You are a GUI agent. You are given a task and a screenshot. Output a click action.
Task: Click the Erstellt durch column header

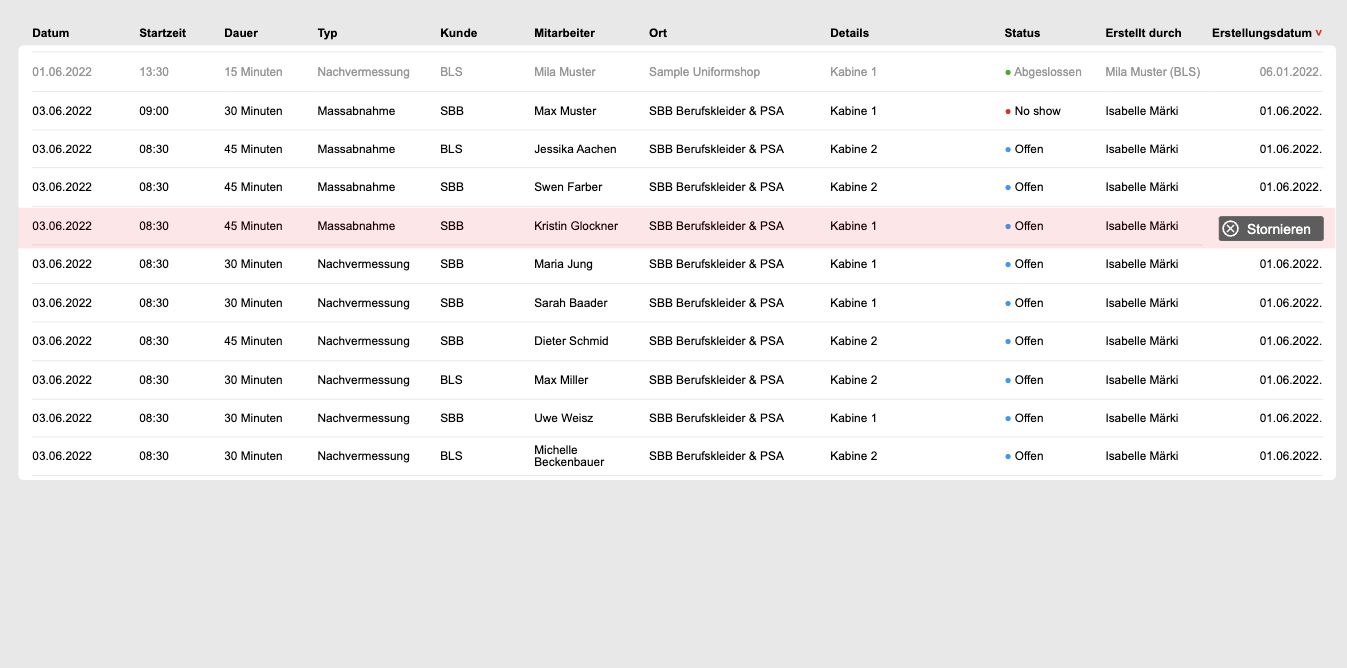pyautogui.click(x=1143, y=33)
